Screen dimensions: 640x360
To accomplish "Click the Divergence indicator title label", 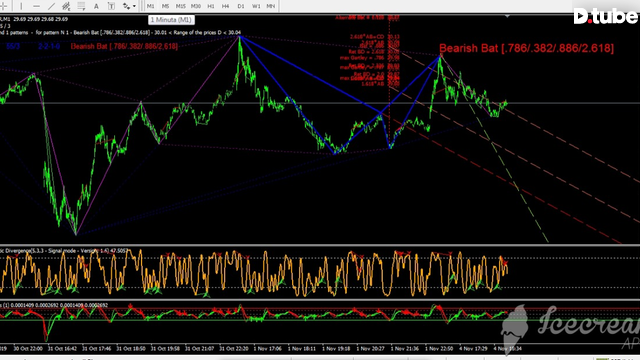I will point(64,251).
